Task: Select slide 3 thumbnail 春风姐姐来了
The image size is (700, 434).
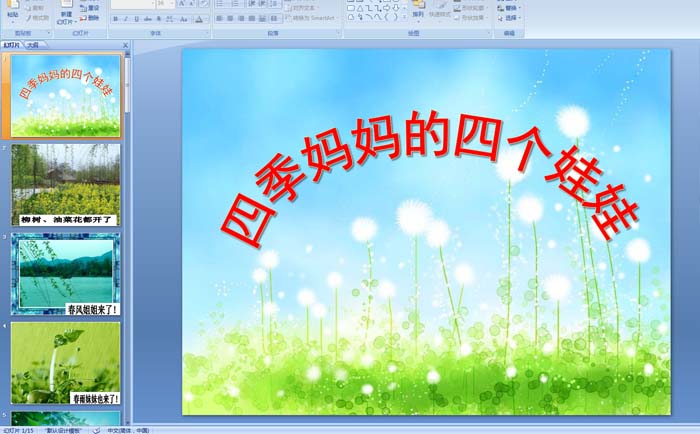Action: point(66,274)
